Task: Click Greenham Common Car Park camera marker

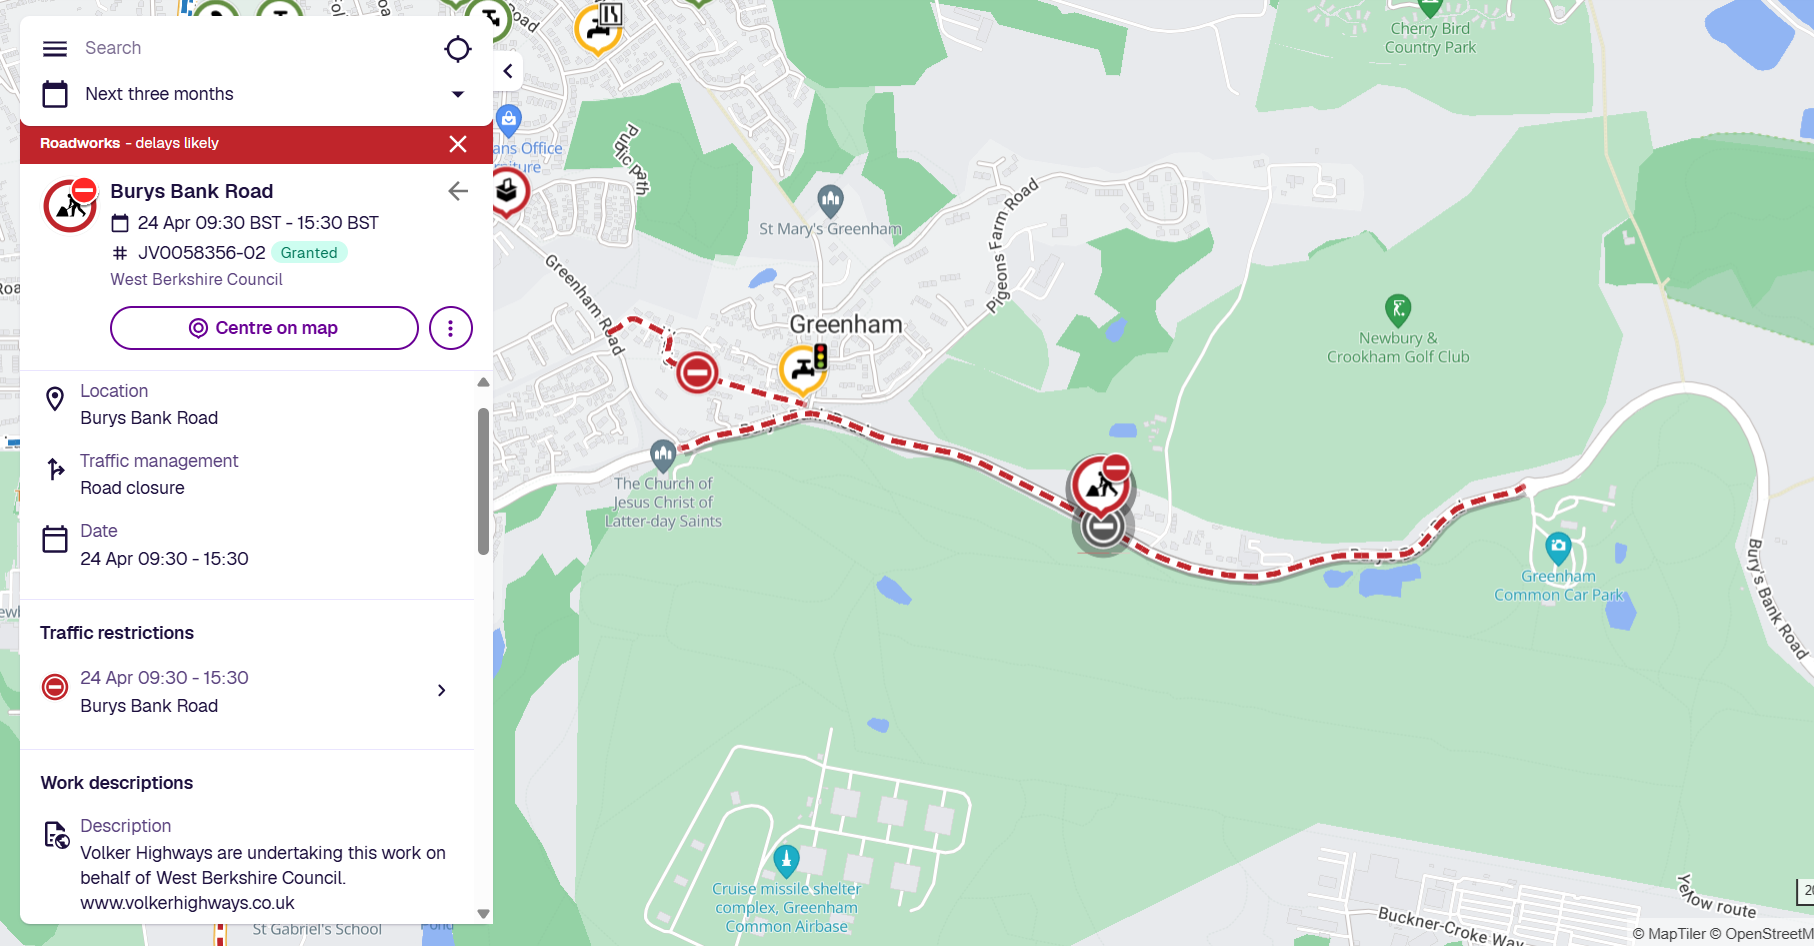Action: click(x=1558, y=548)
